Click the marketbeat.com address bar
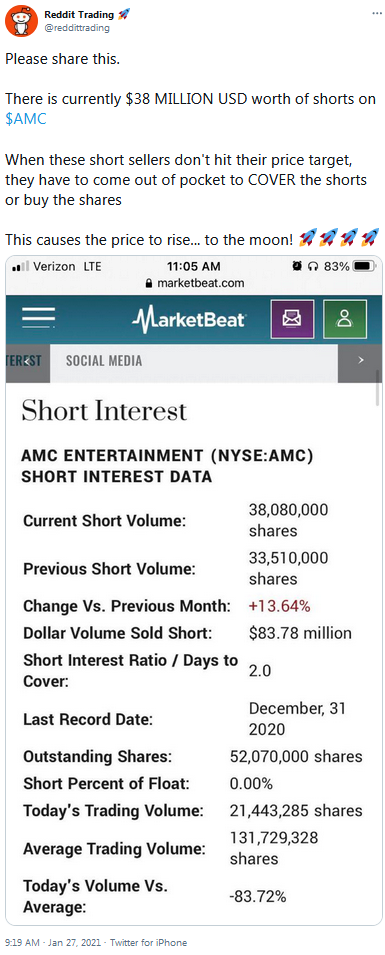Image resolution: width=385 pixels, height=955 pixels. coord(193,283)
